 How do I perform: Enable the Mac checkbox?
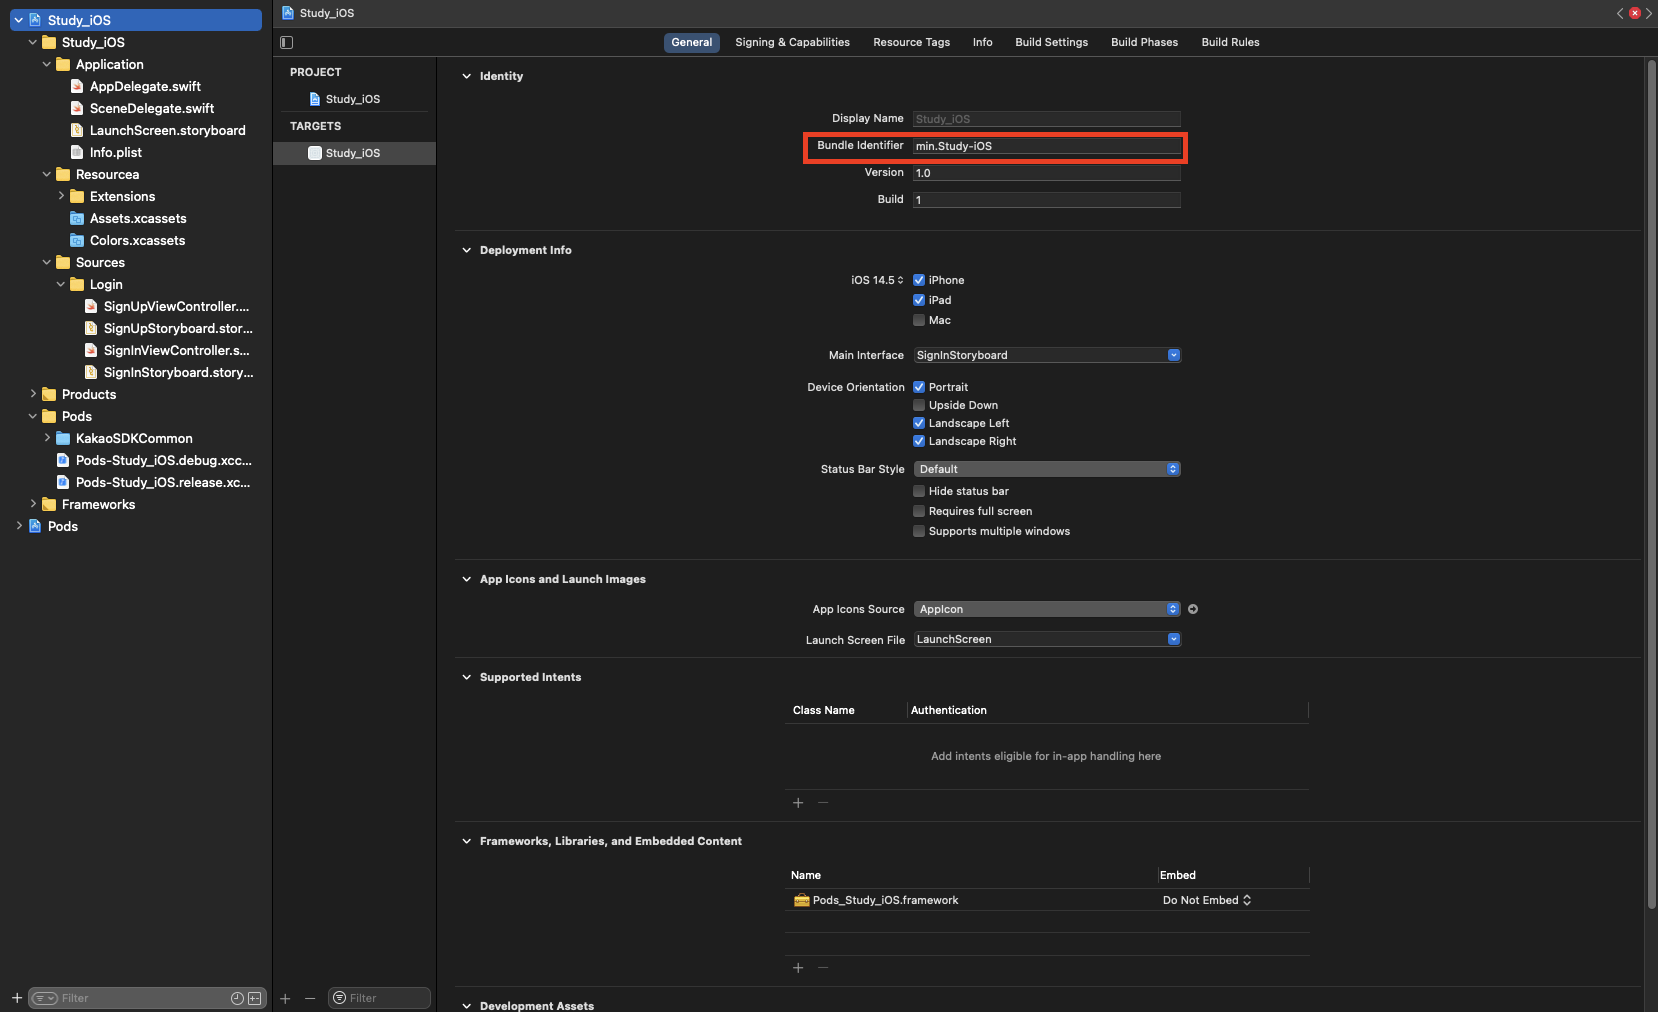(x=919, y=320)
